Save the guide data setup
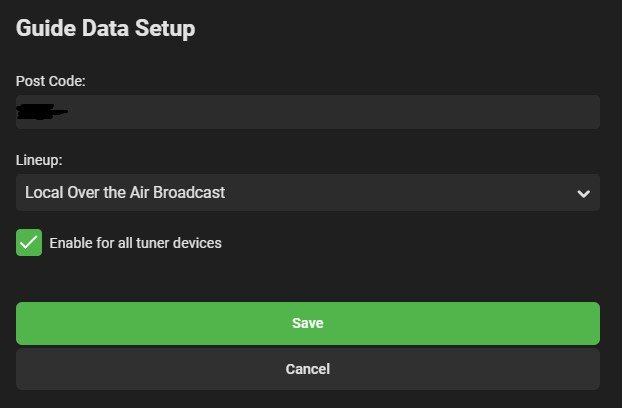 [307, 323]
